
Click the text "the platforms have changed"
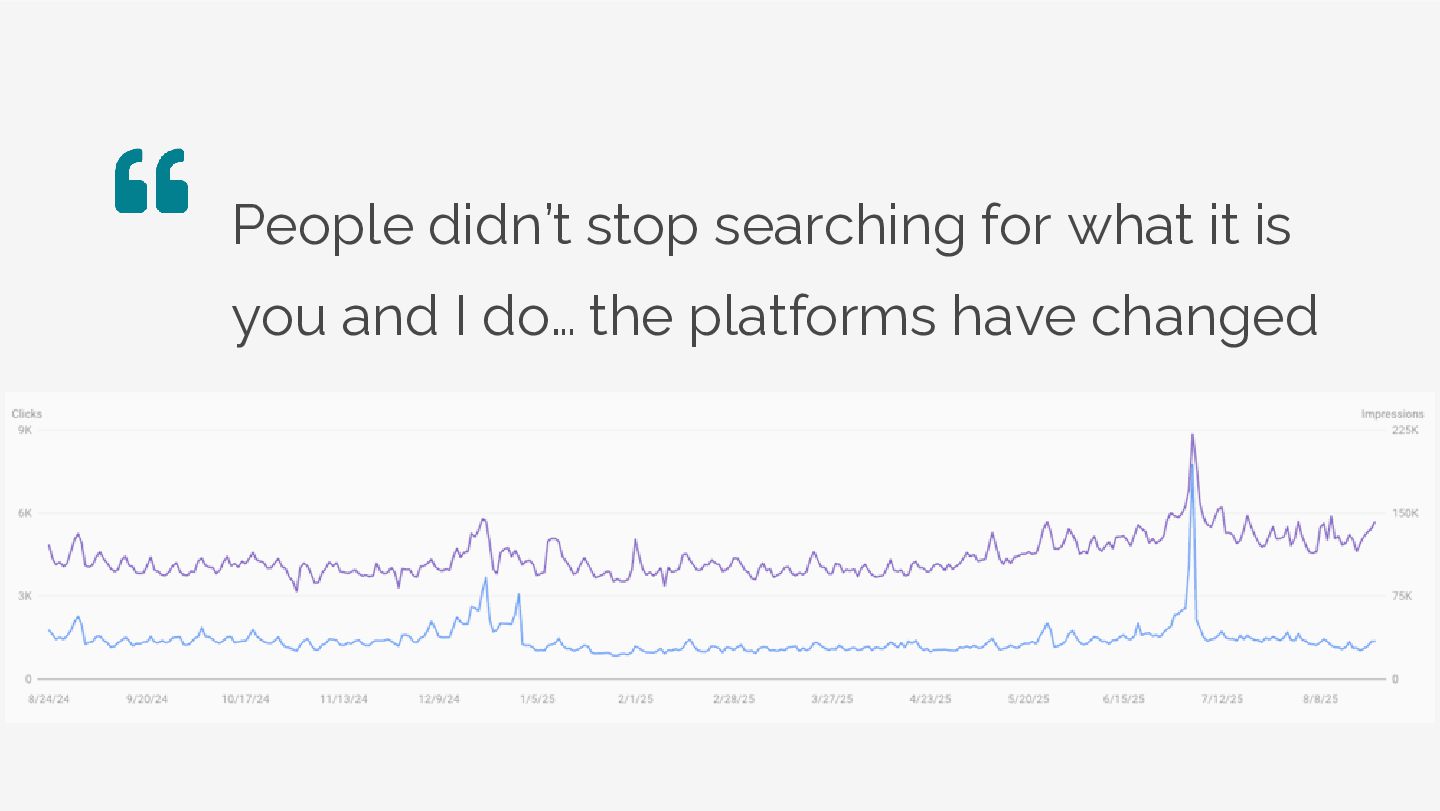(x=953, y=316)
